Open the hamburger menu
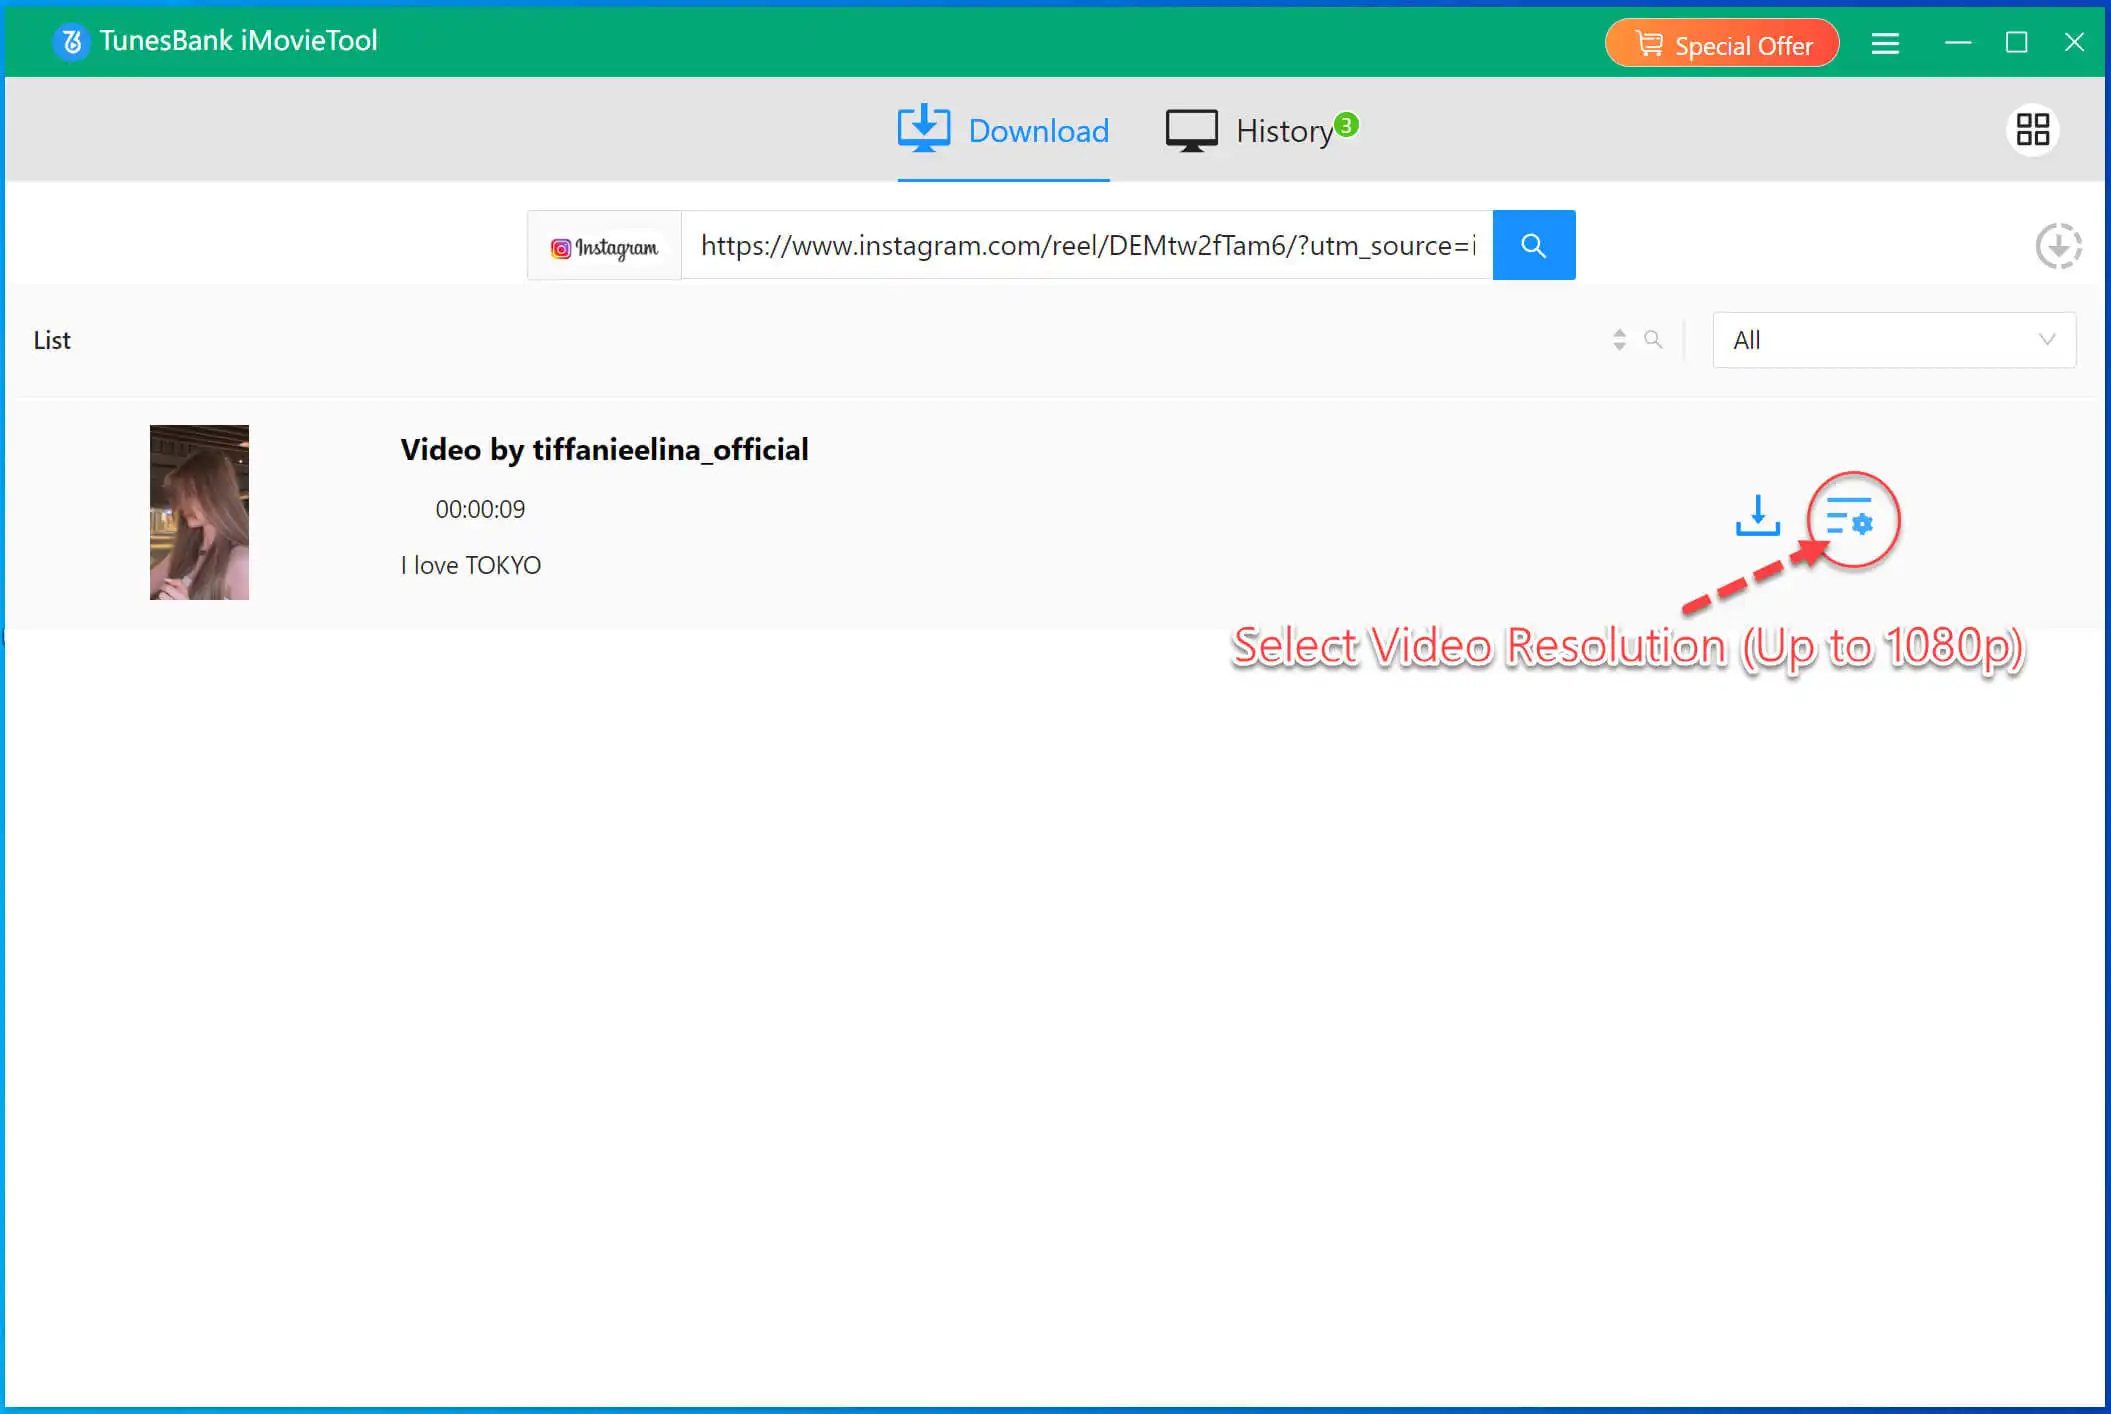 tap(1884, 43)
